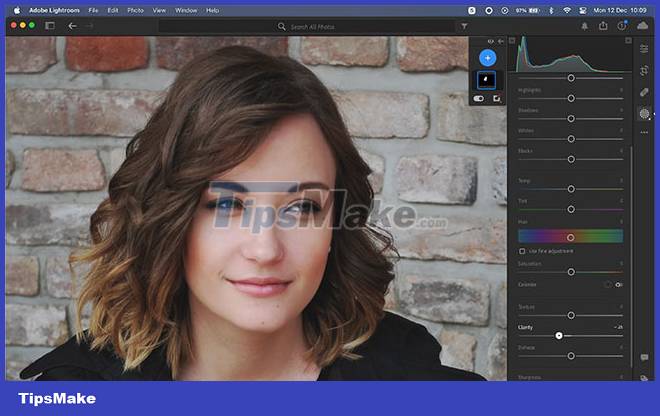Toggle the Colorize eye switch

click(x=618, y=285)
